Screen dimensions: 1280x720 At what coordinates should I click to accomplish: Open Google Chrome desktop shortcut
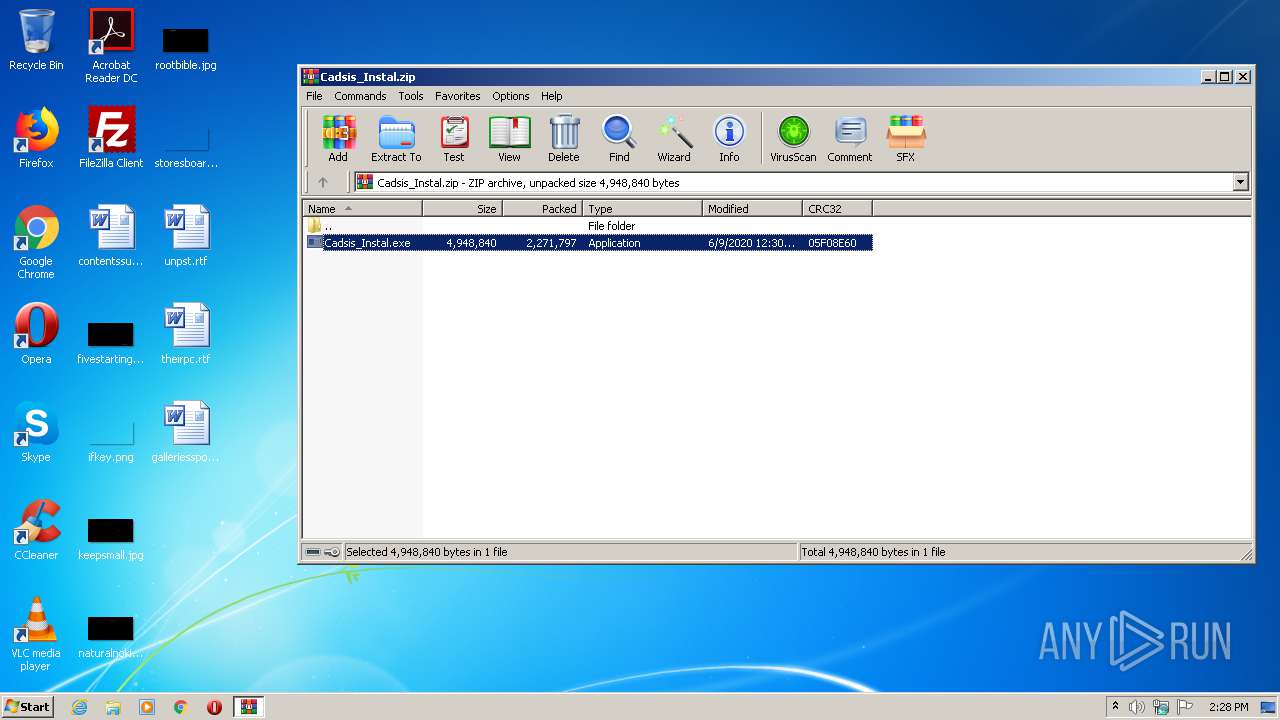pyautogui.click(x=36, y=242)
